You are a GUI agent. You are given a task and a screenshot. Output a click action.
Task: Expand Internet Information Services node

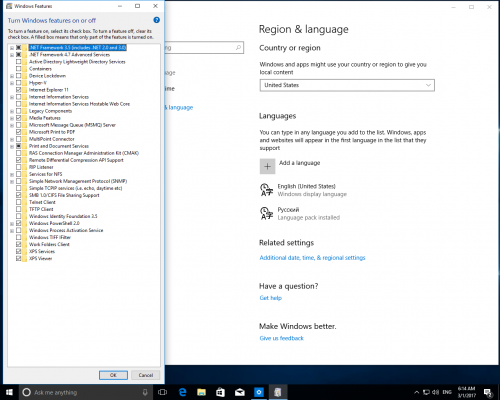pos(12,97)
